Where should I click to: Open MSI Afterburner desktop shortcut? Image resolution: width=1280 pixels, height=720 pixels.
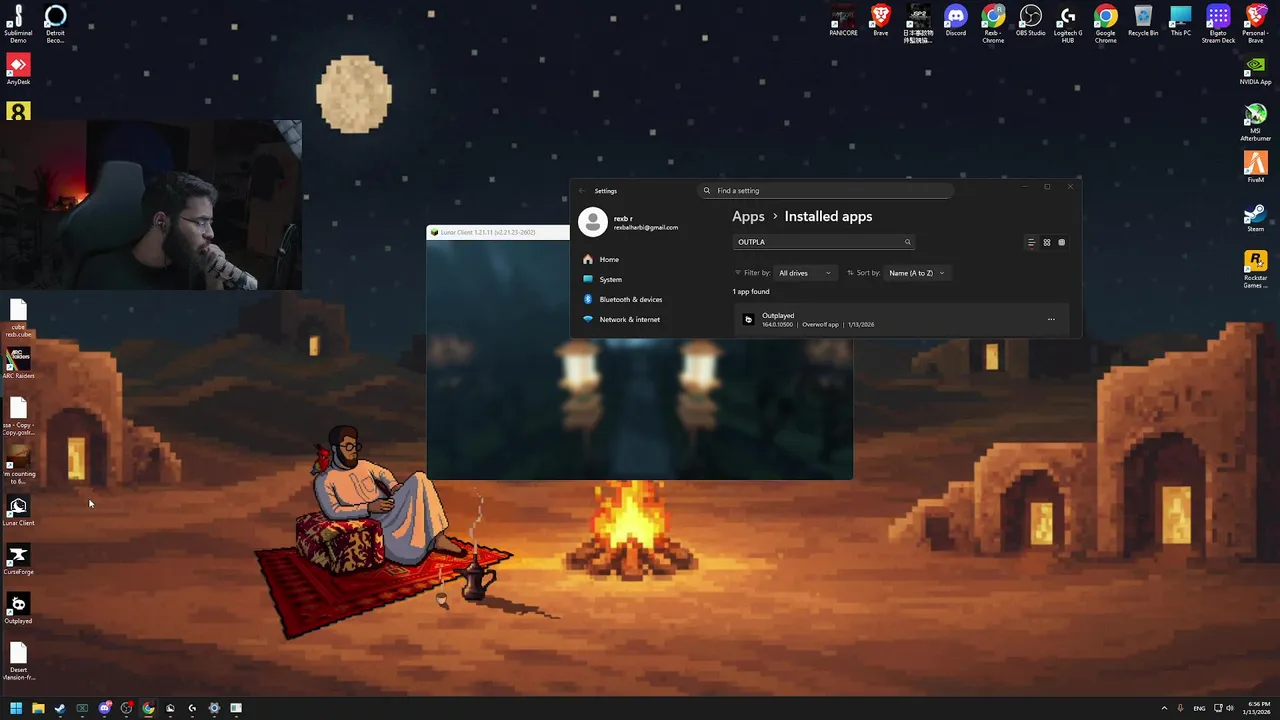(1255, 122)
